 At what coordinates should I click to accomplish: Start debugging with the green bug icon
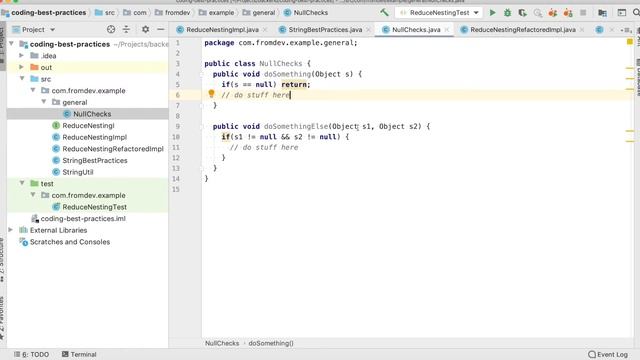click(507, 13)
